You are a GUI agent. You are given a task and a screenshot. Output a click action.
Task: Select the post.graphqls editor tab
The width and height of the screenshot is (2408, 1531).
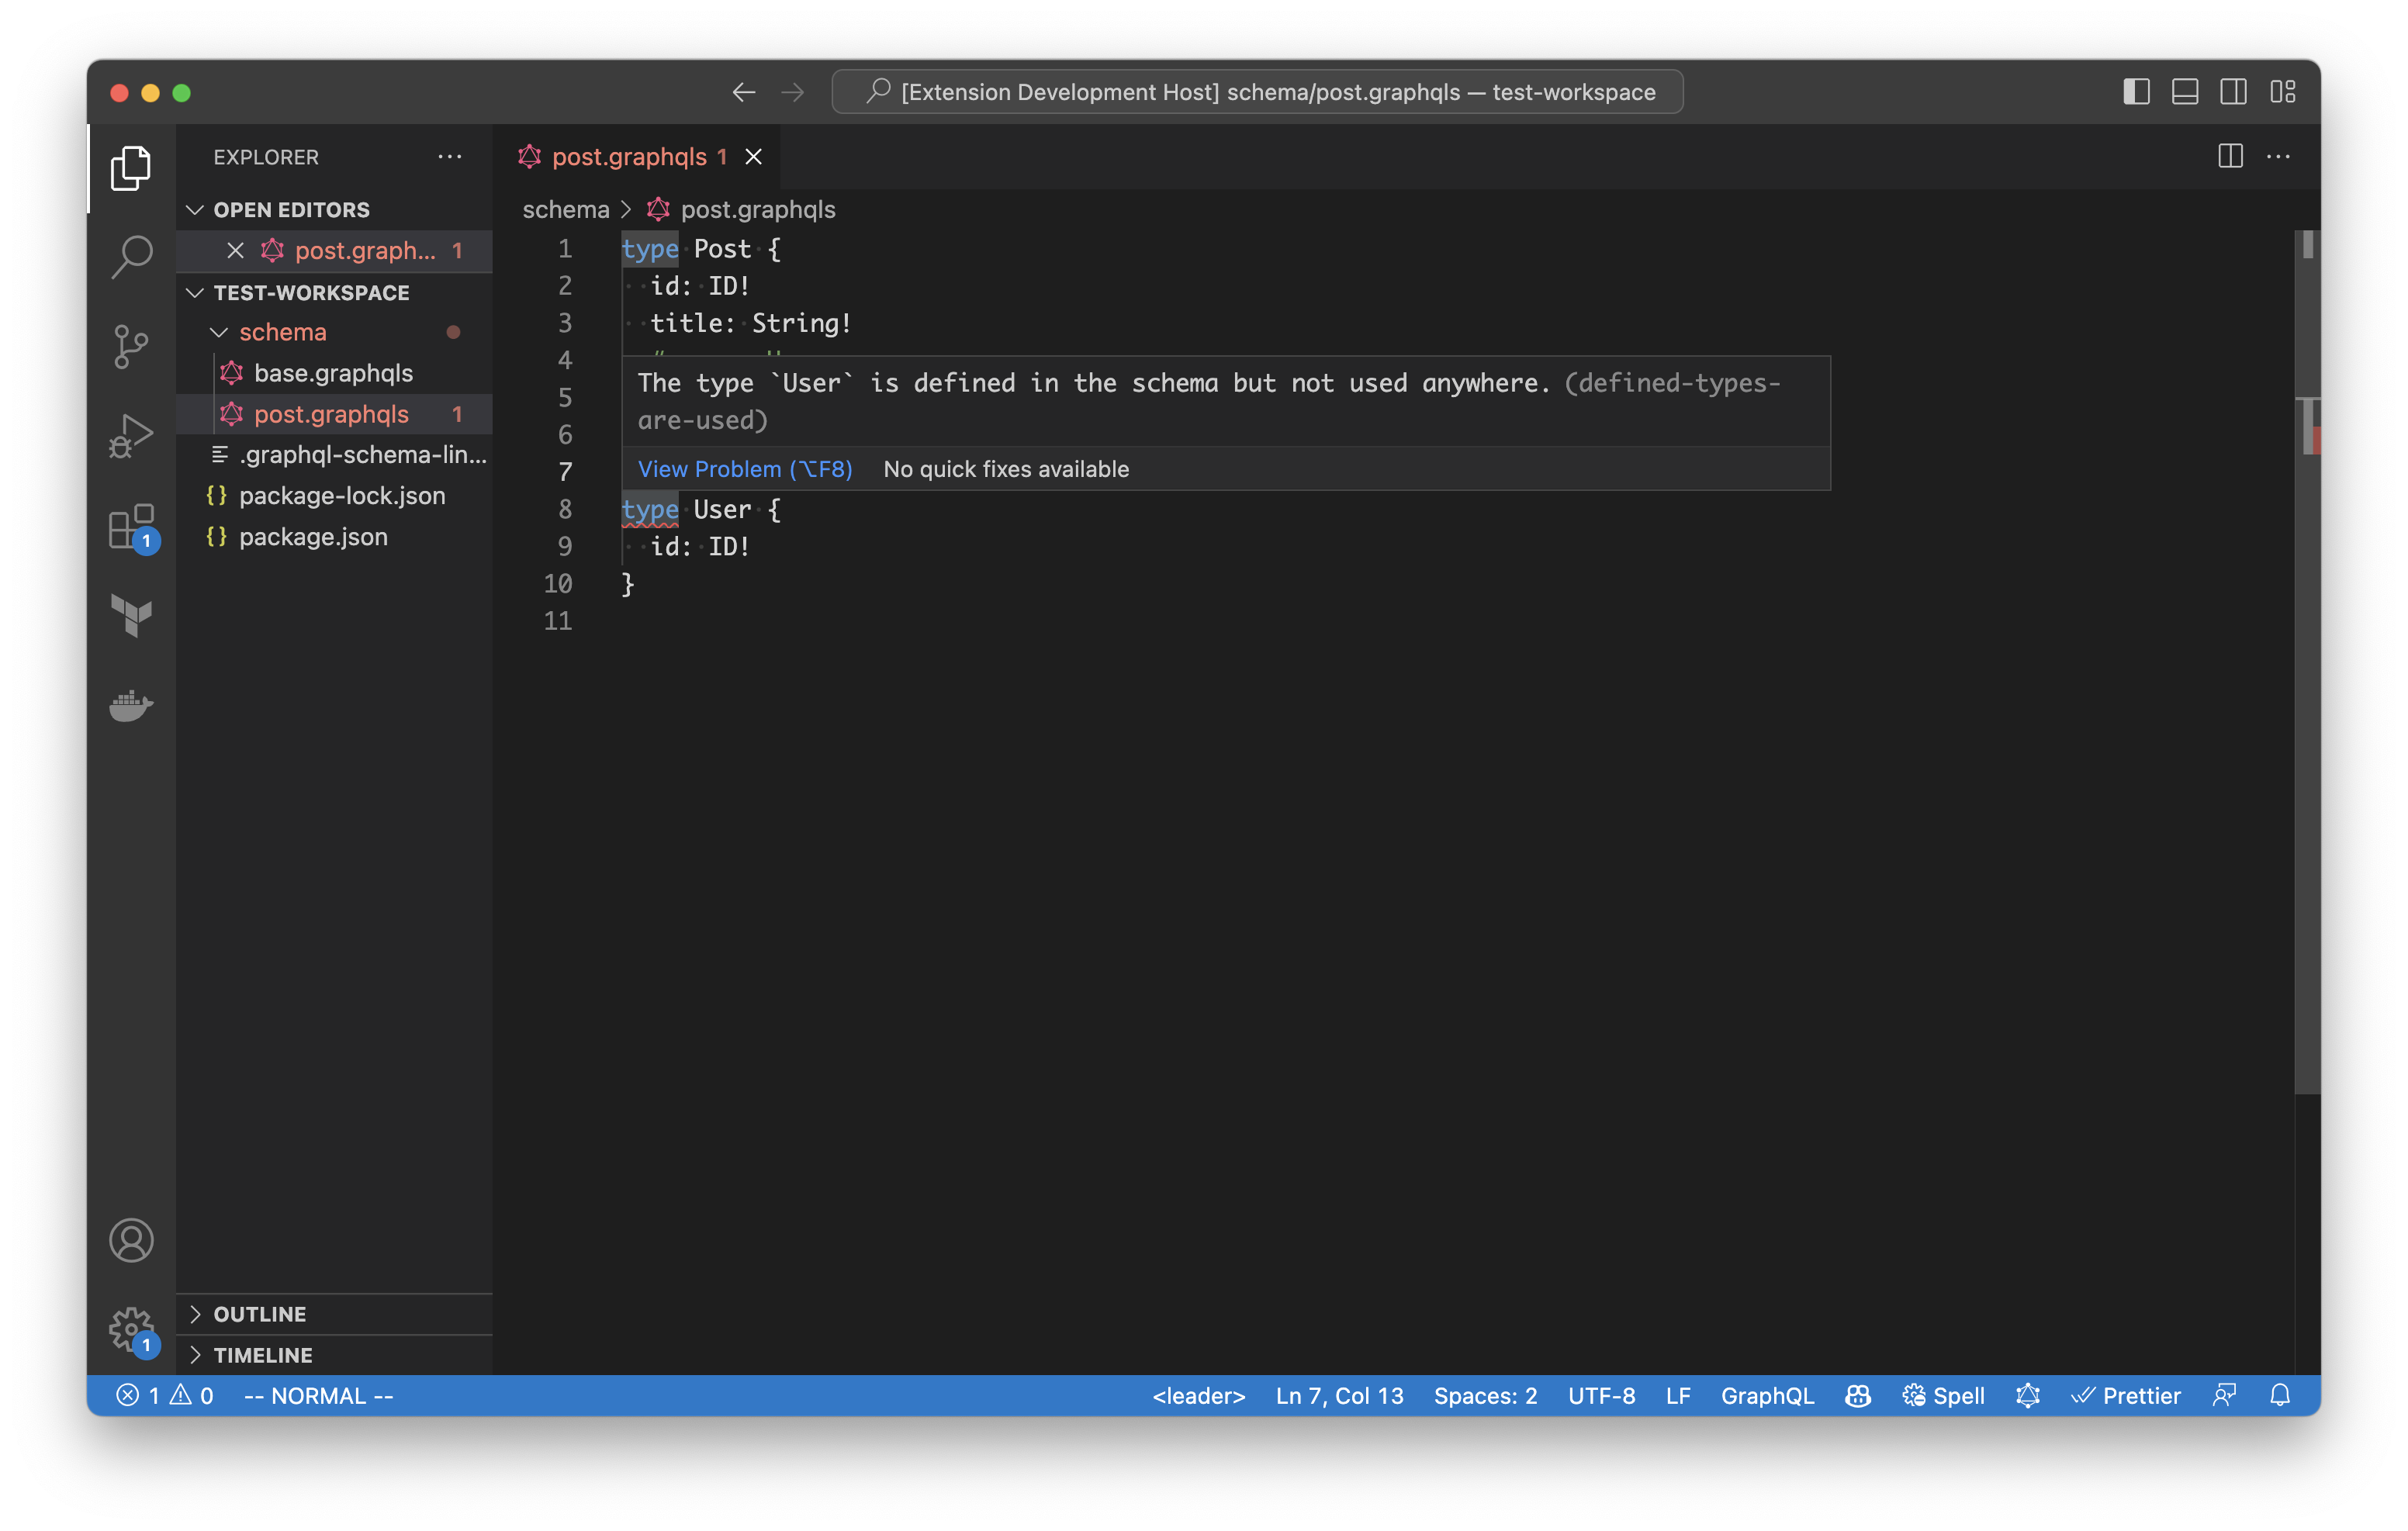[x=629, y=157]
